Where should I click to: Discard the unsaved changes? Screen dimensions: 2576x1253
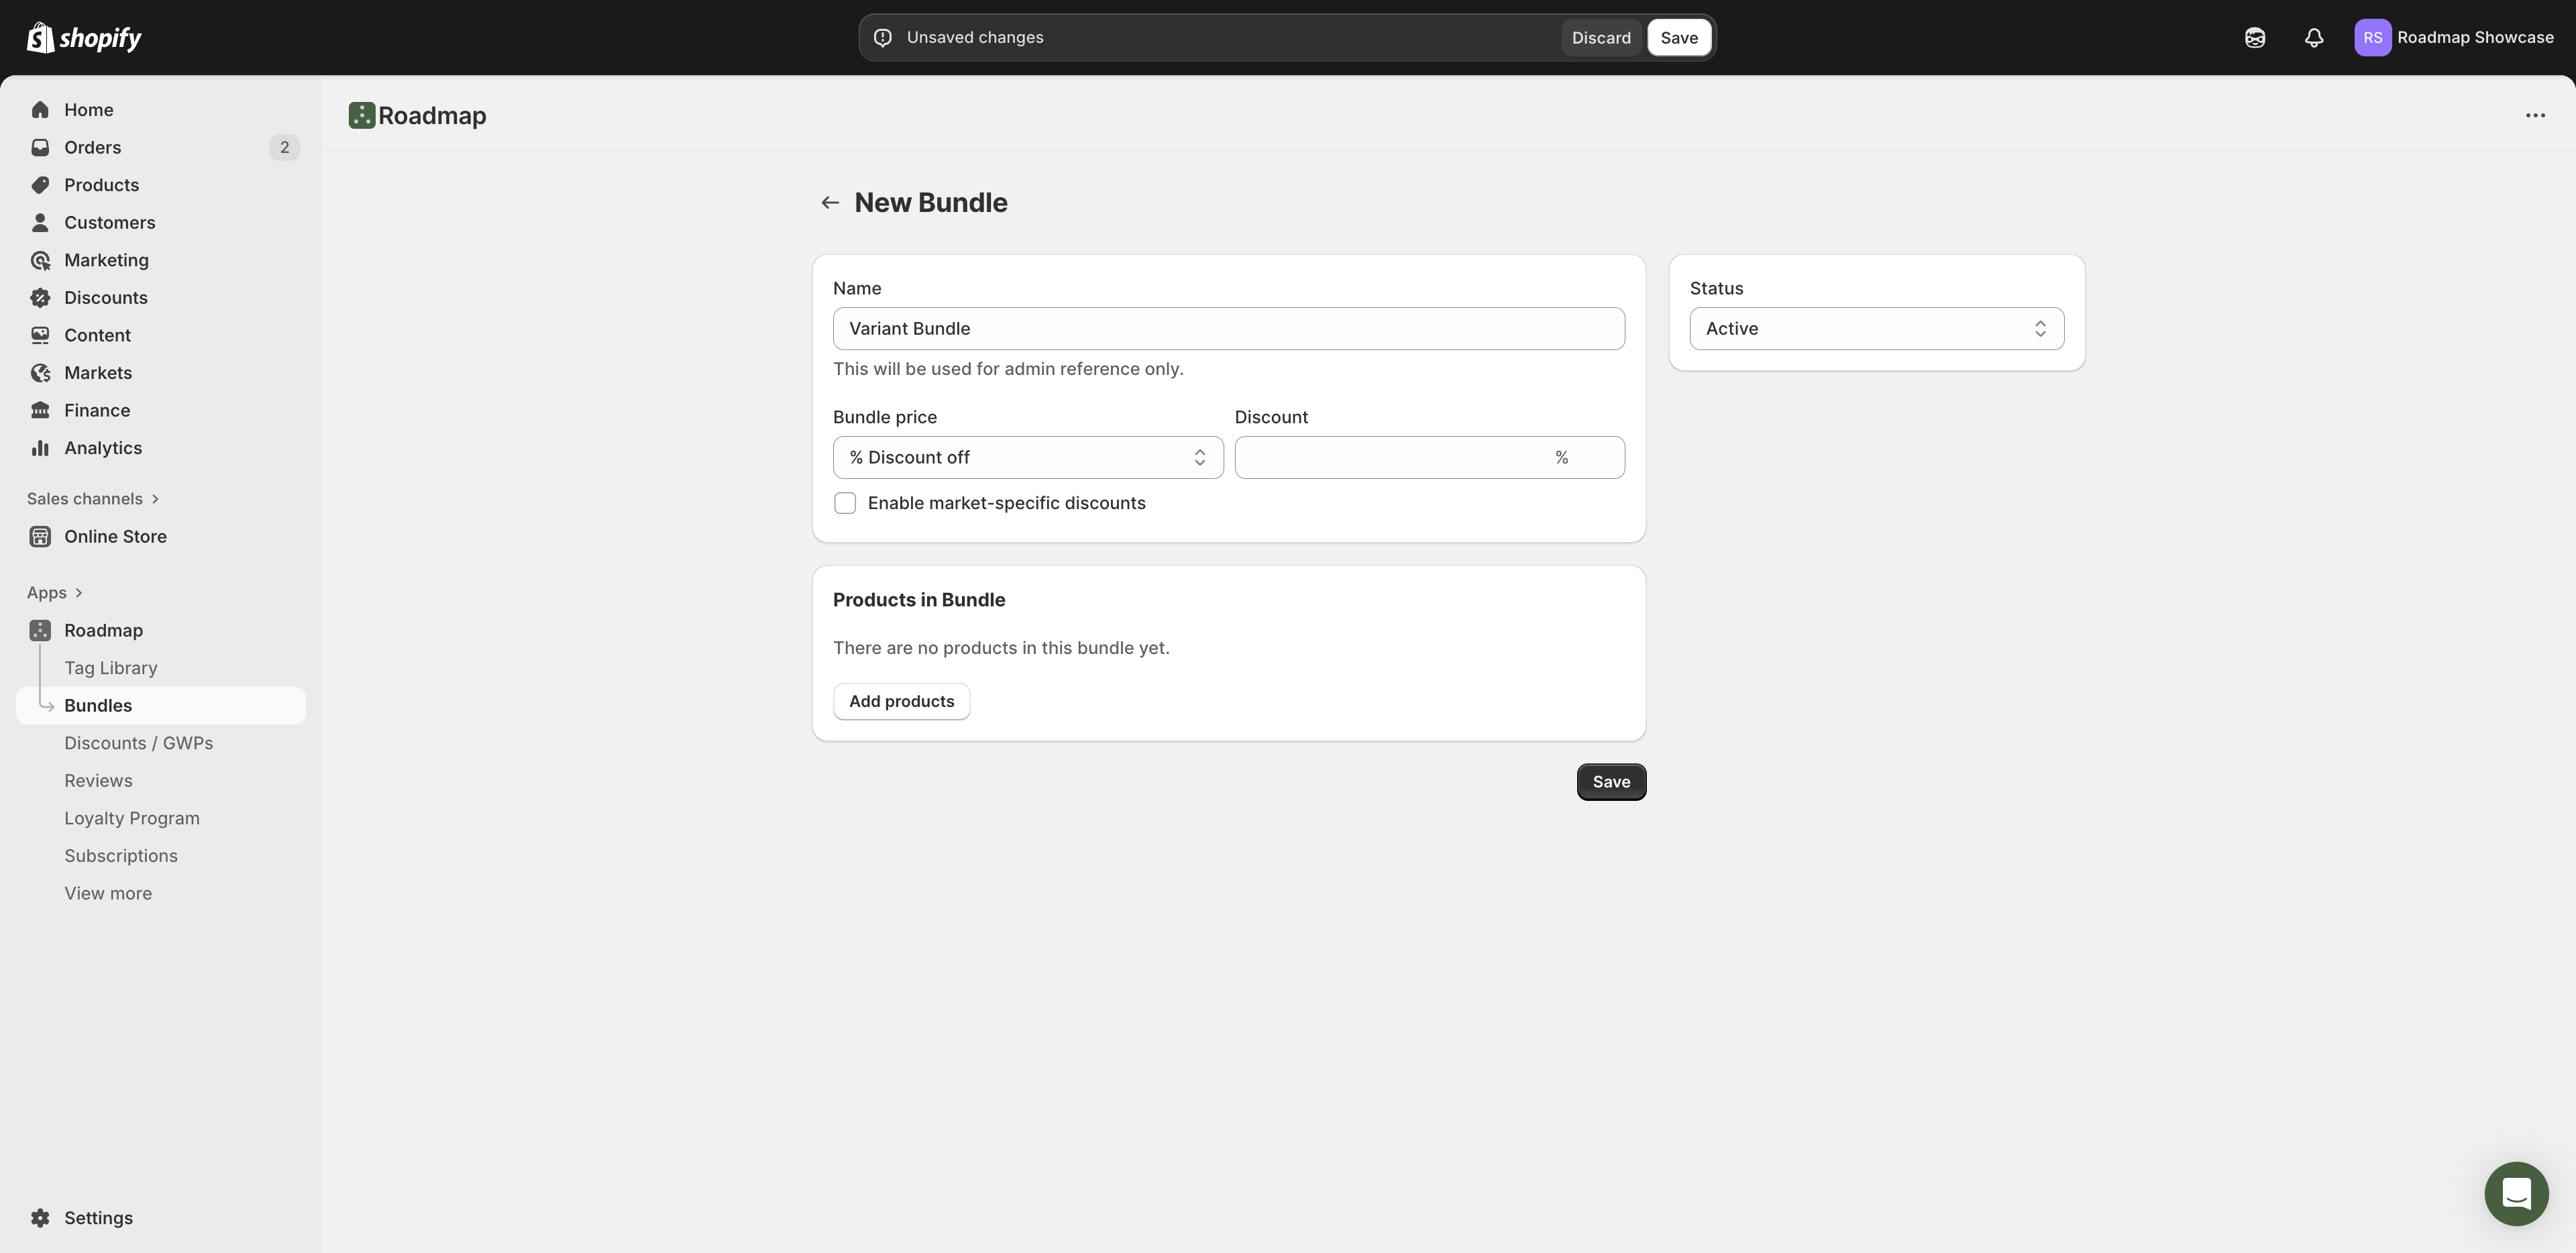pyautogui.click(x=1600, y=38)
